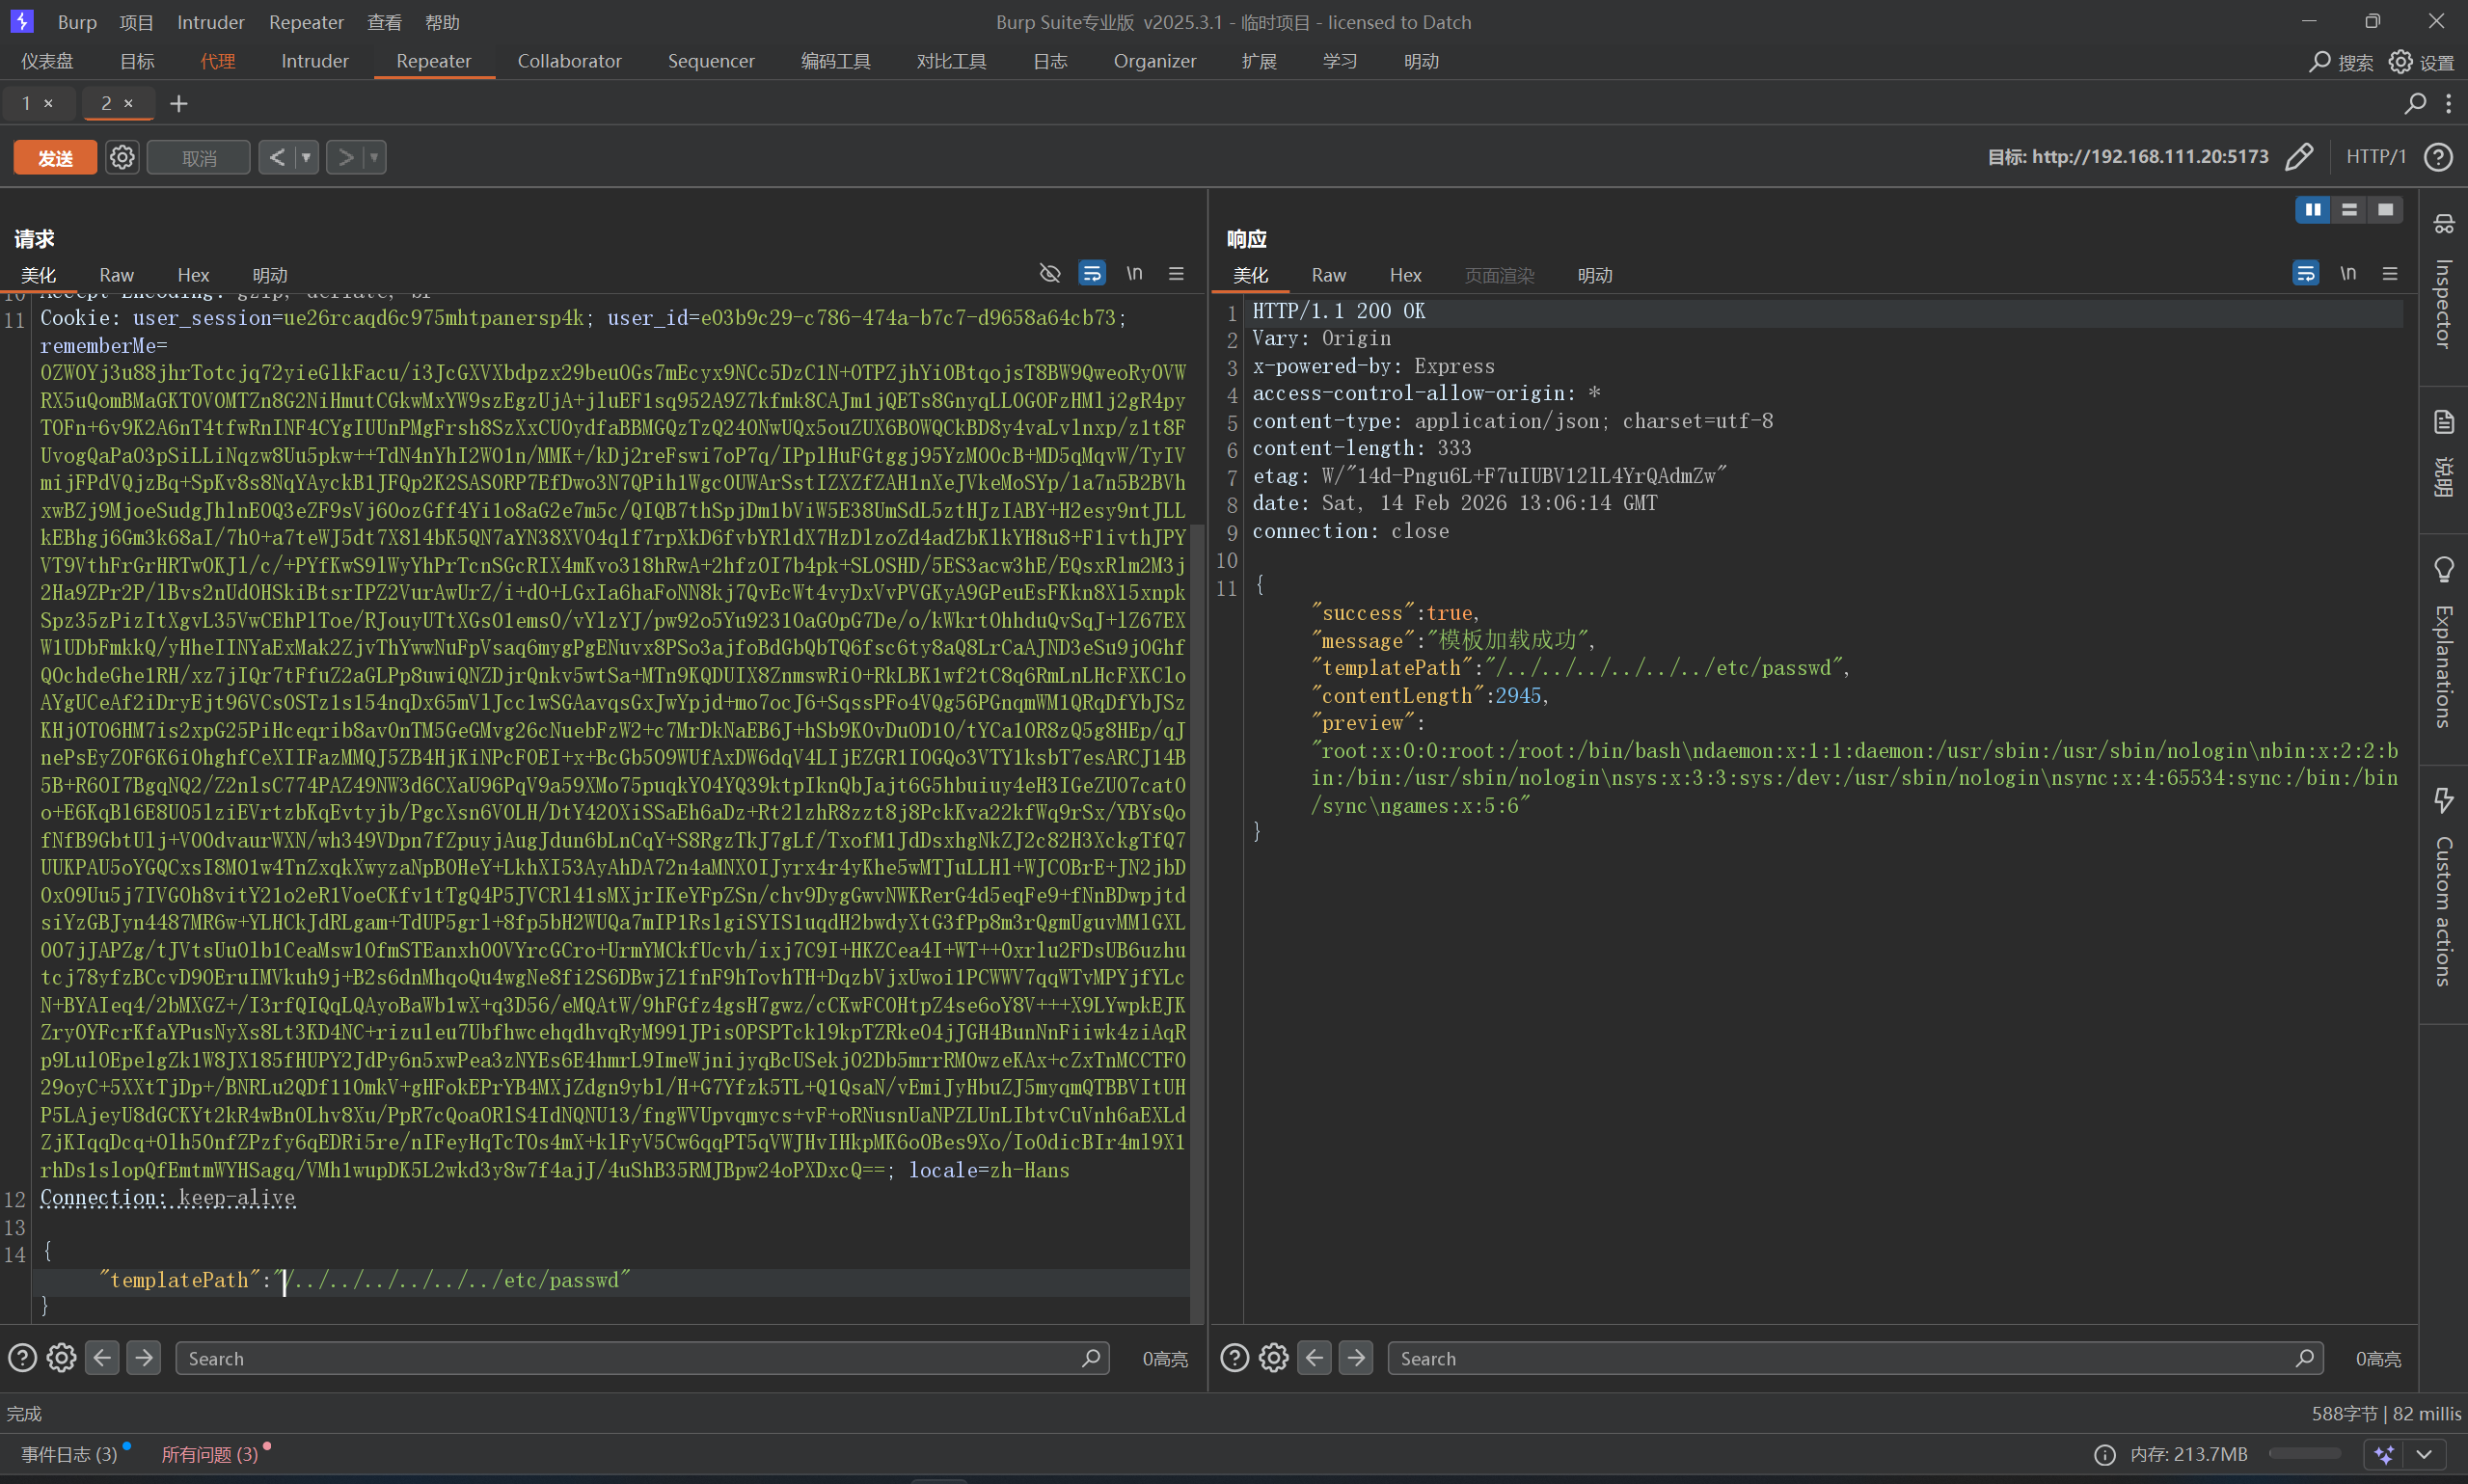2468x1484 pixels.
Task: Toggle word wrap in request panel
Action: pos(1092,273)
